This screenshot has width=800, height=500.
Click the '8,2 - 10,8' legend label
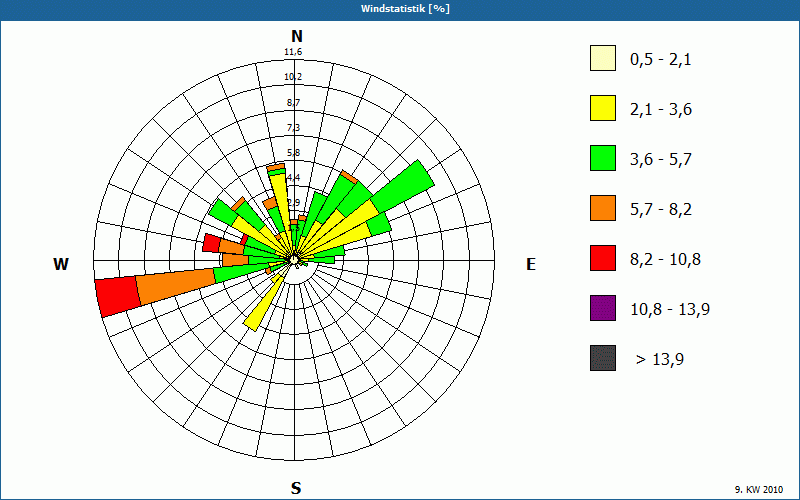[665, 260]
